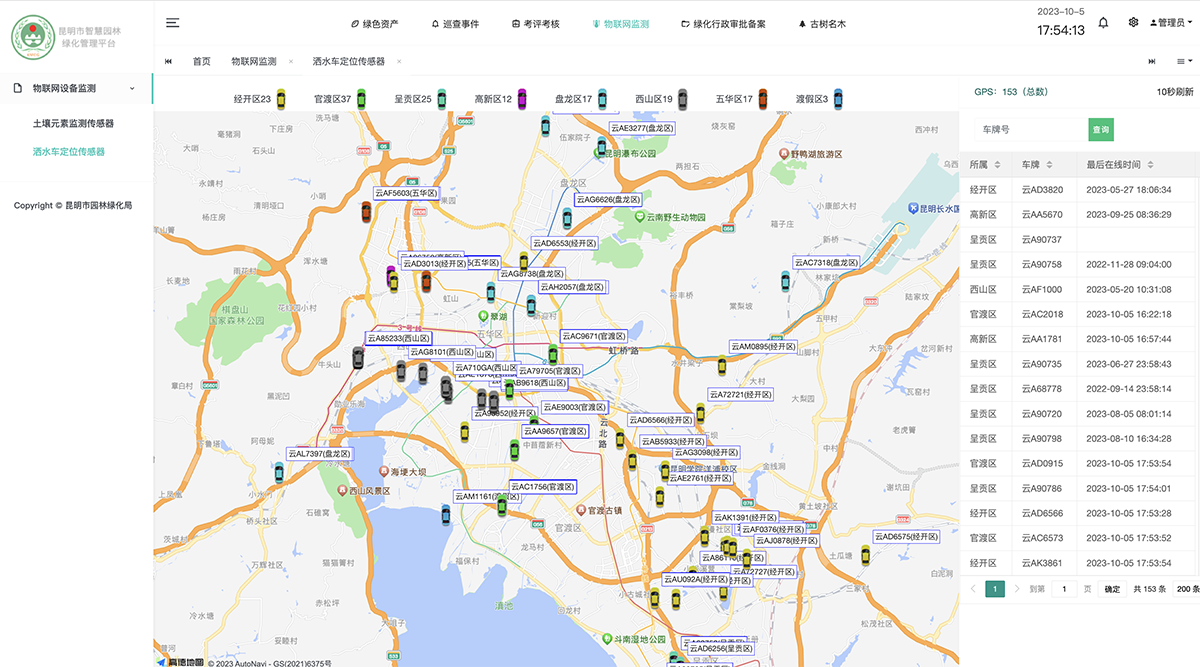
Task: Select the purple 高新区 car legend icon
Action: click(x=522, y=99)
